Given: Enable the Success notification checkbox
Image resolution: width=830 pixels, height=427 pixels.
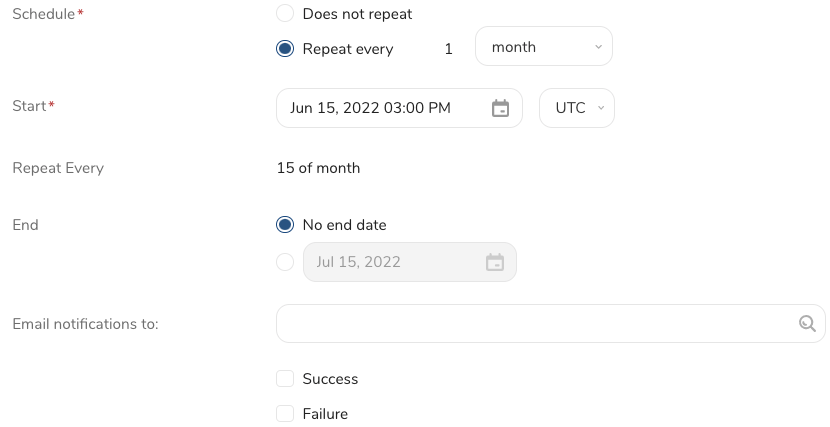Looking at the screenshot, I should (x=285, y=379).
